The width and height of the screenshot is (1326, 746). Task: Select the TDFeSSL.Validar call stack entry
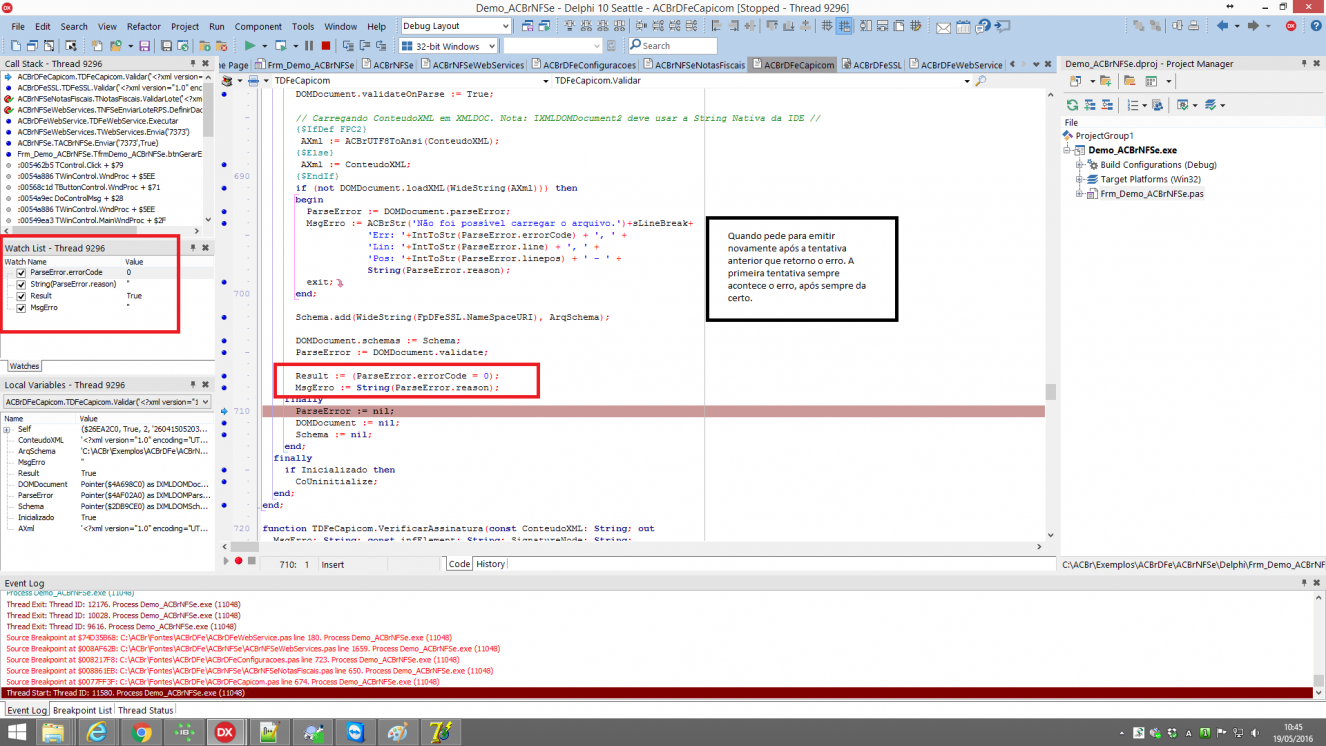pyautogui.click(x=109, y=88)
